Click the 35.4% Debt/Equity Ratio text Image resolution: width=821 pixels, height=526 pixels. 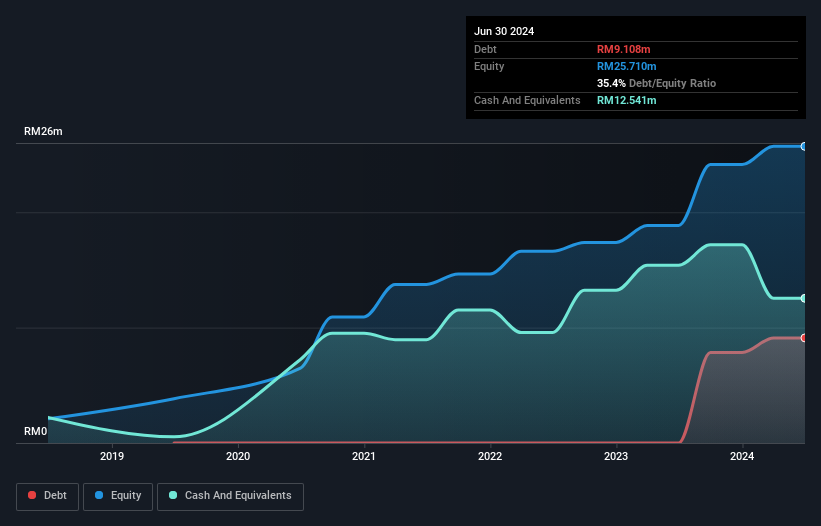tap(657, 83)
